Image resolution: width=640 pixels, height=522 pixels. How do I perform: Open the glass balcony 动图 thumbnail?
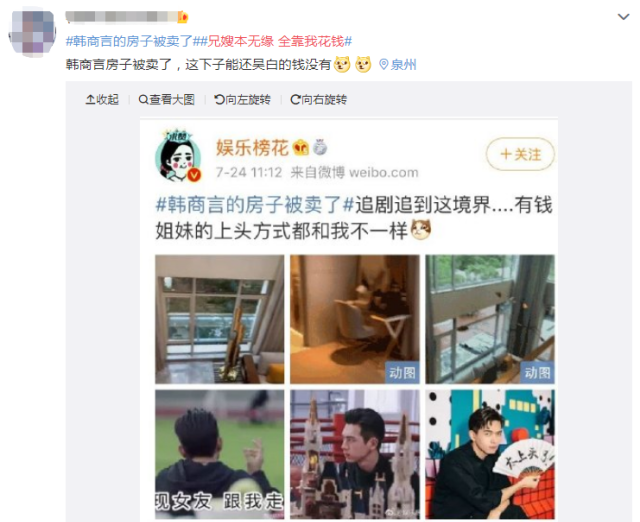point(490,319)
